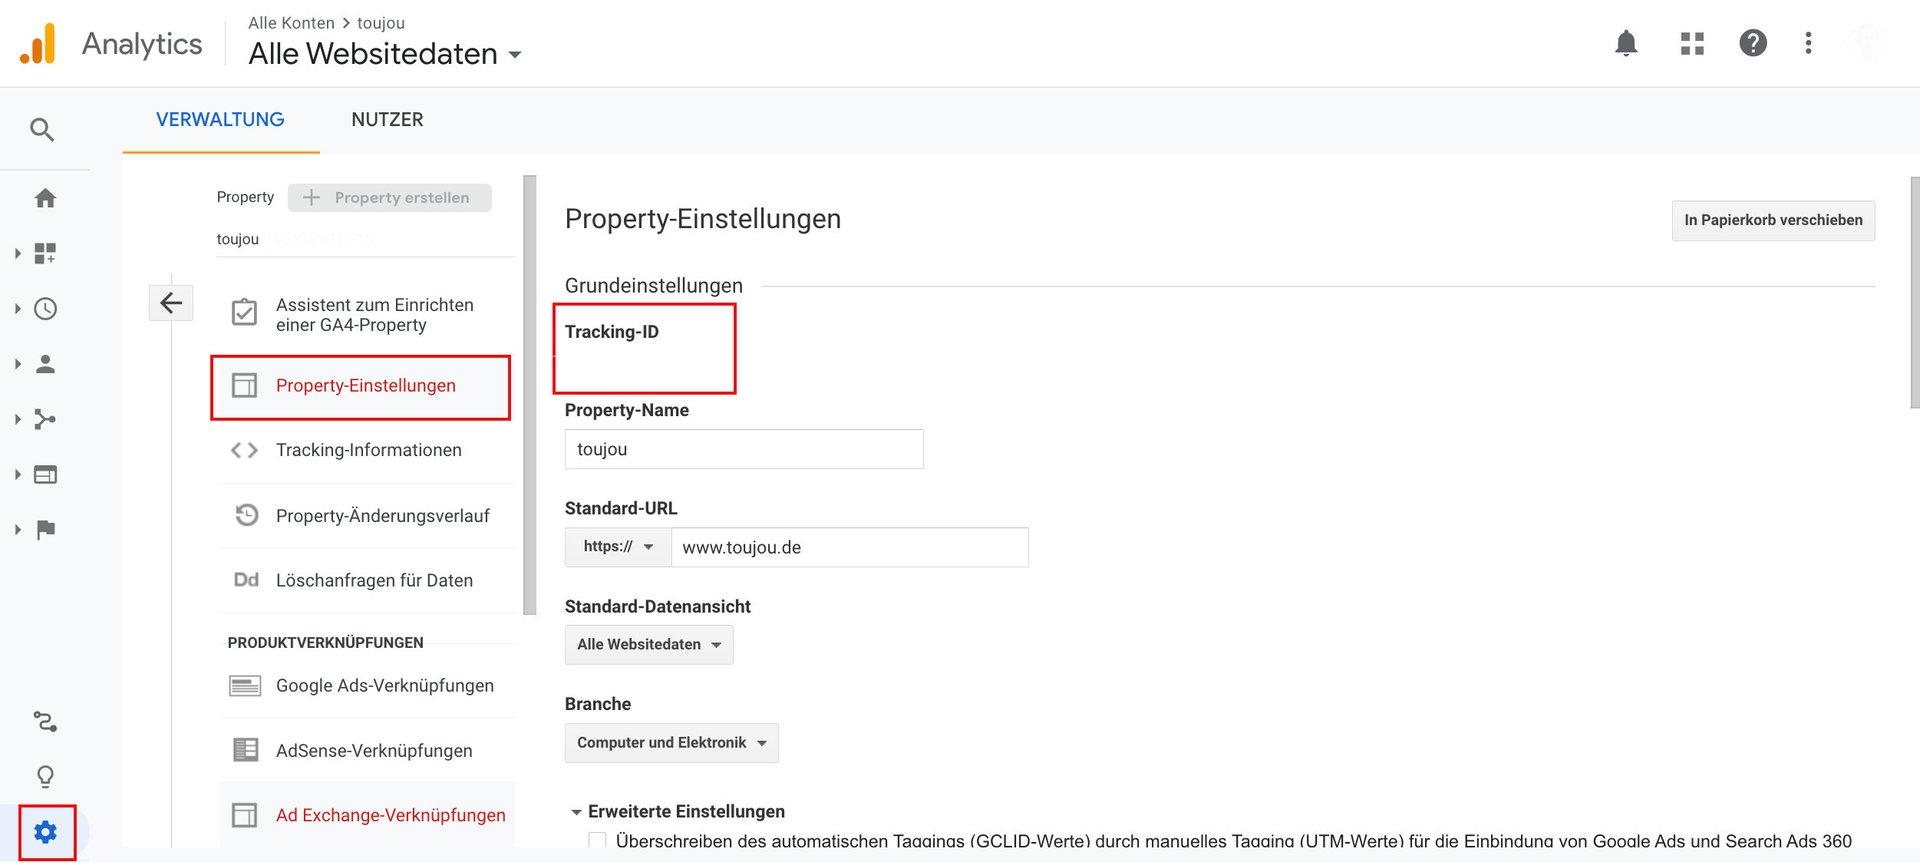Click the search magnifier icon in sidebar
Image resolution: width=1920 pixels, height=863 pixels.
[42, 130]
